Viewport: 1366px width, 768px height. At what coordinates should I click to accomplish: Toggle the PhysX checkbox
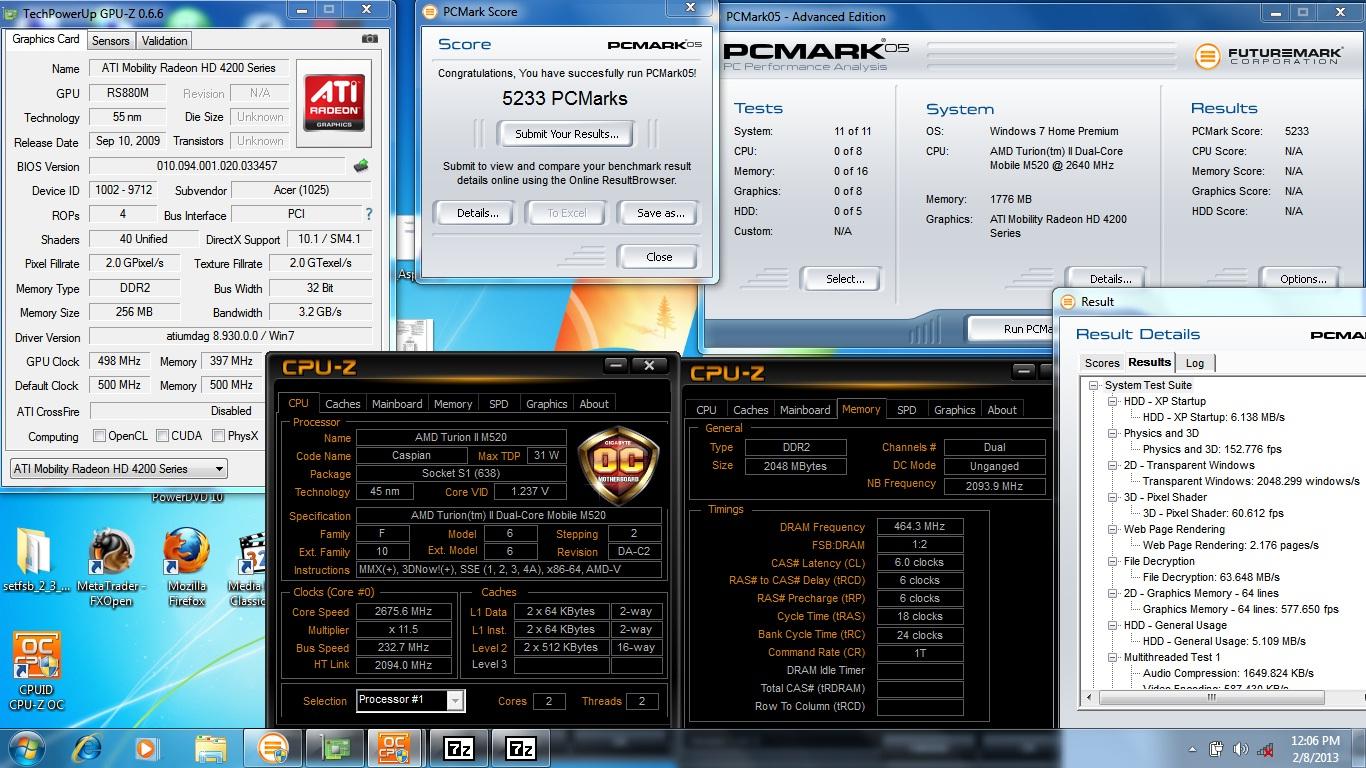pyautogui.click(x=219, y=436)
